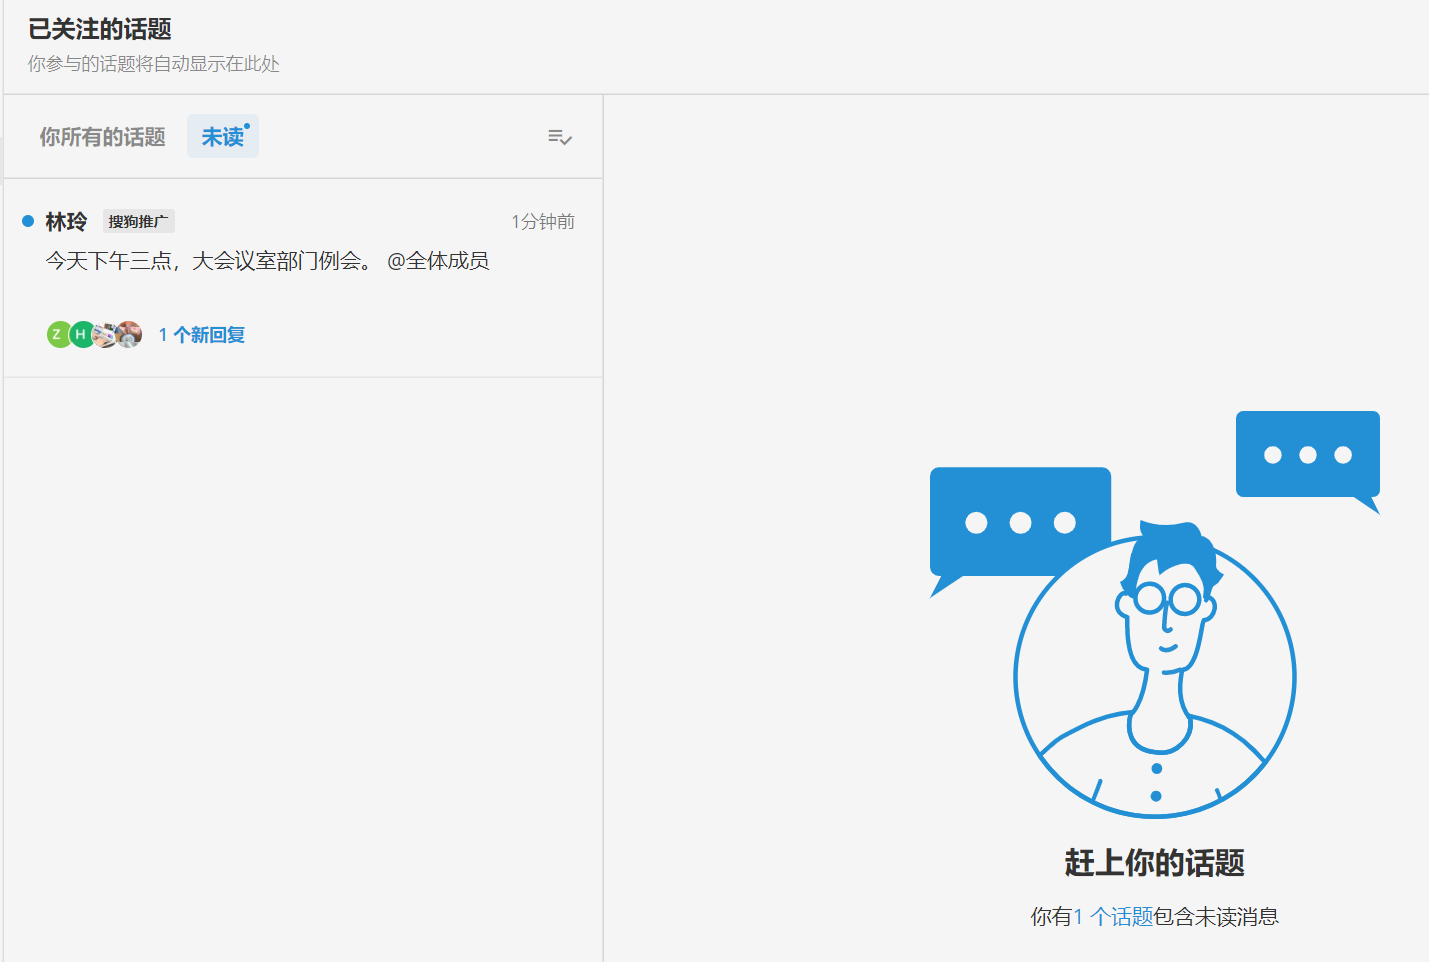The height and width of the screenshot is (962, 1429).
Task: Click the mark-all-as-read icon
Action: (x=559, y=137)
